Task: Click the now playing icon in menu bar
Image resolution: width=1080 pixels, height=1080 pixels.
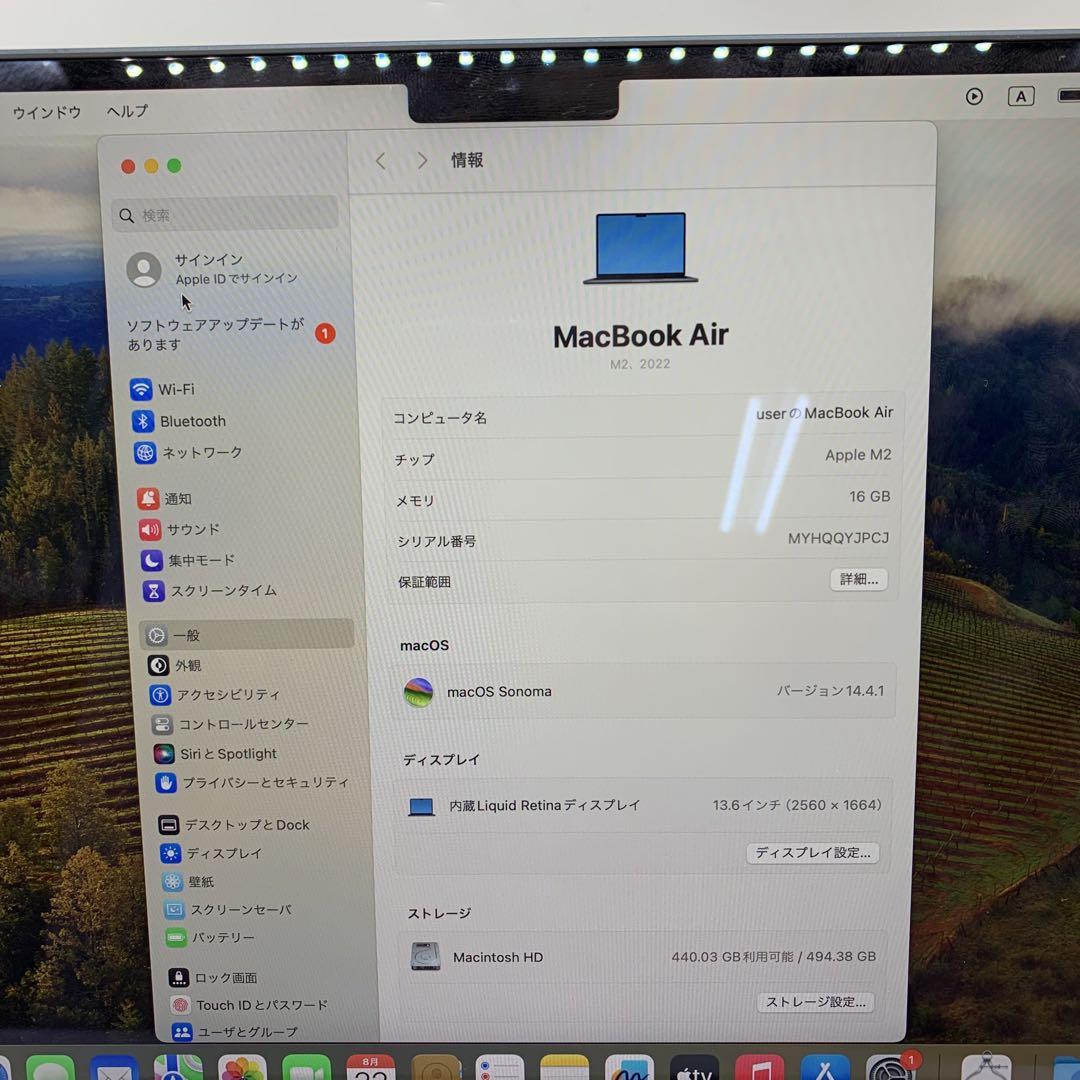Action: [x=974, y=96]
